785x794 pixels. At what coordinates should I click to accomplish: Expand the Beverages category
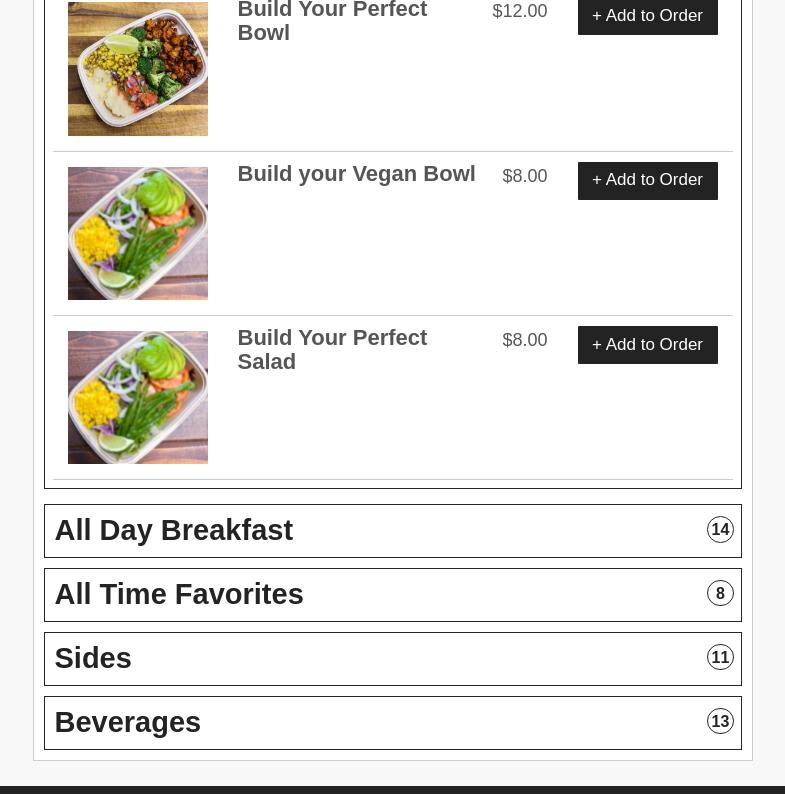coord(393,723)
